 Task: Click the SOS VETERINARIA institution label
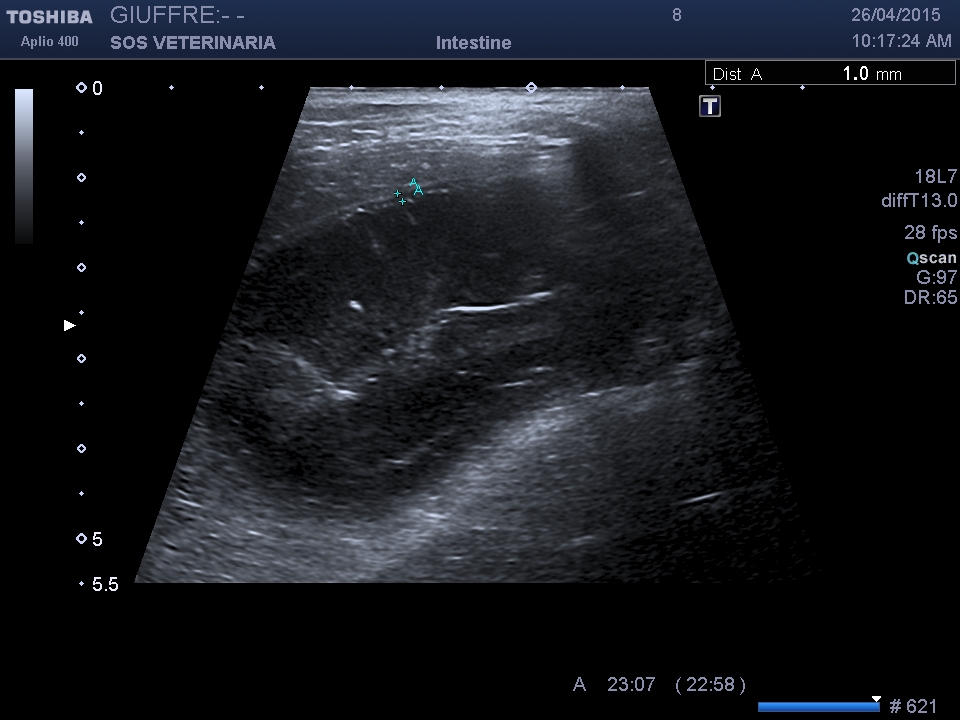192,43
